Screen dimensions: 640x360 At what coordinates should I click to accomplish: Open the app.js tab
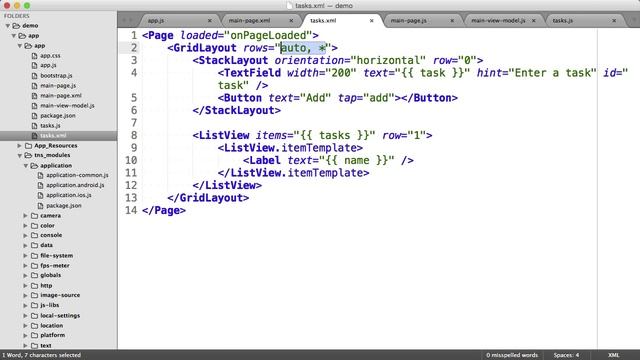156,20
